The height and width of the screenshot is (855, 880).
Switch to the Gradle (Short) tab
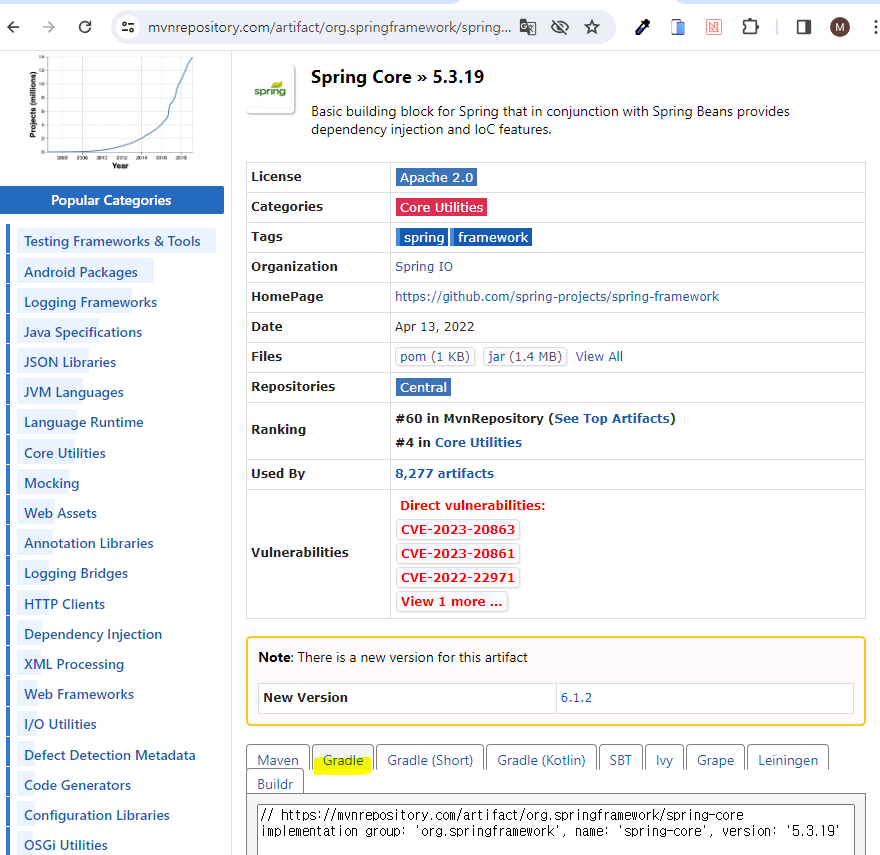coord(430,760)
